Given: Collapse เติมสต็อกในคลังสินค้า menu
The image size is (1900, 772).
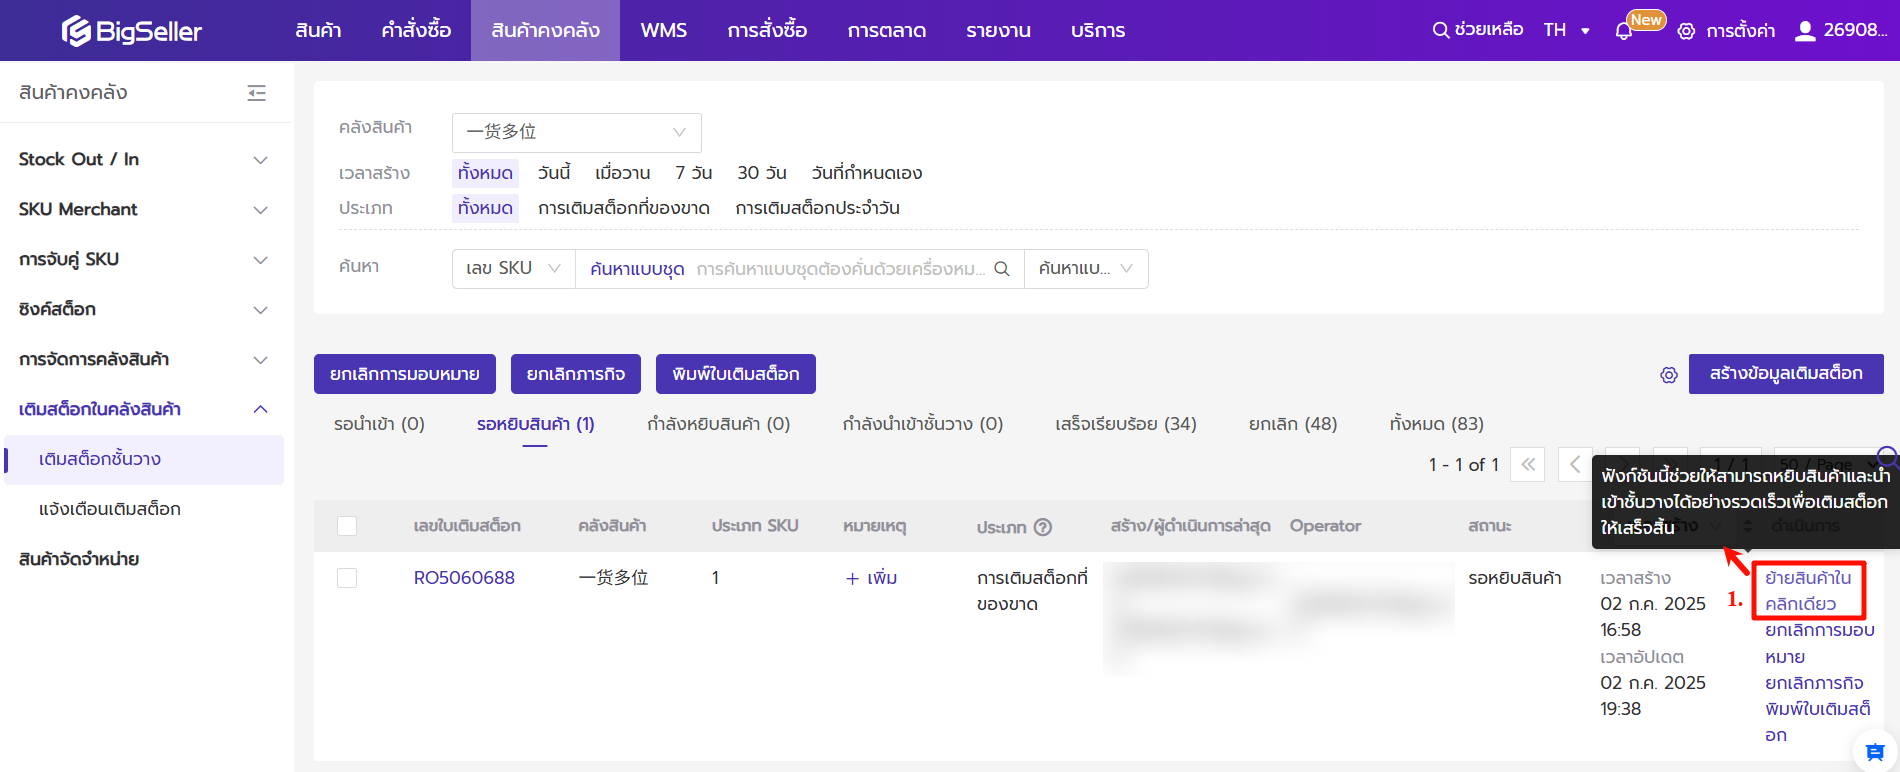Looking at the screenshot, I should (x=145, y=410).
